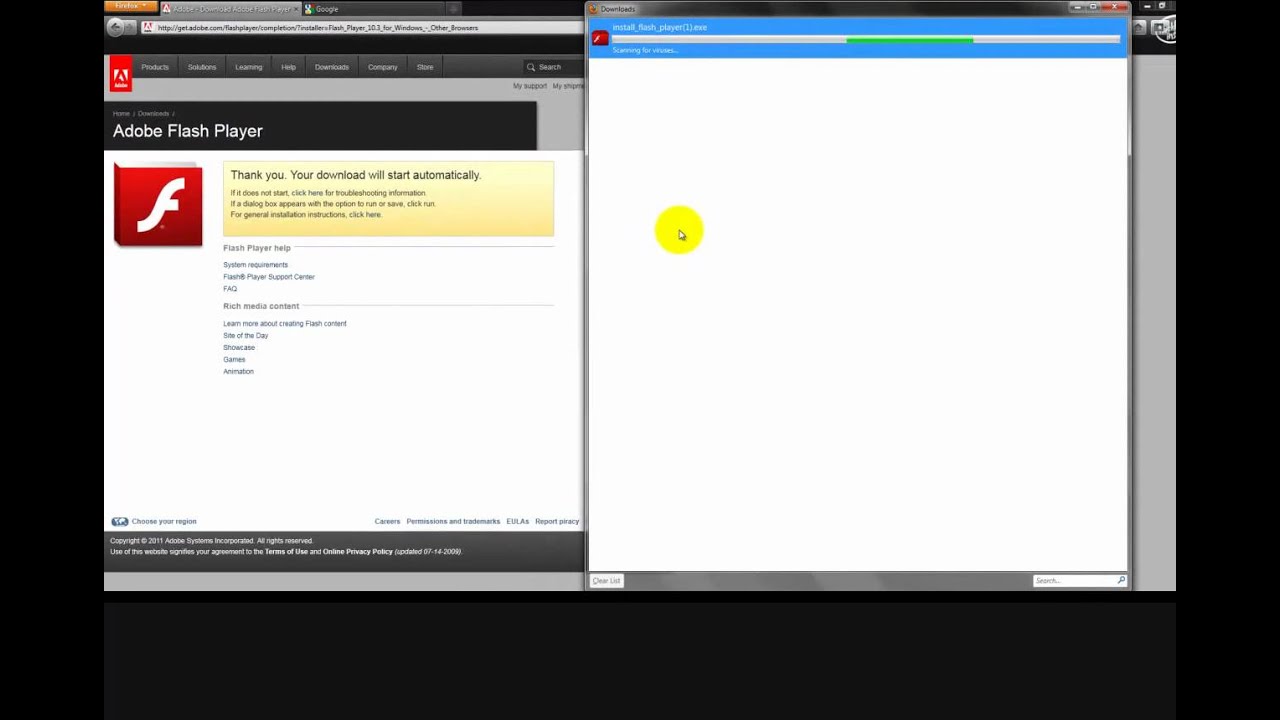Open the Site of the Day link
1280x720 pixels.
[x=245, y=336]
